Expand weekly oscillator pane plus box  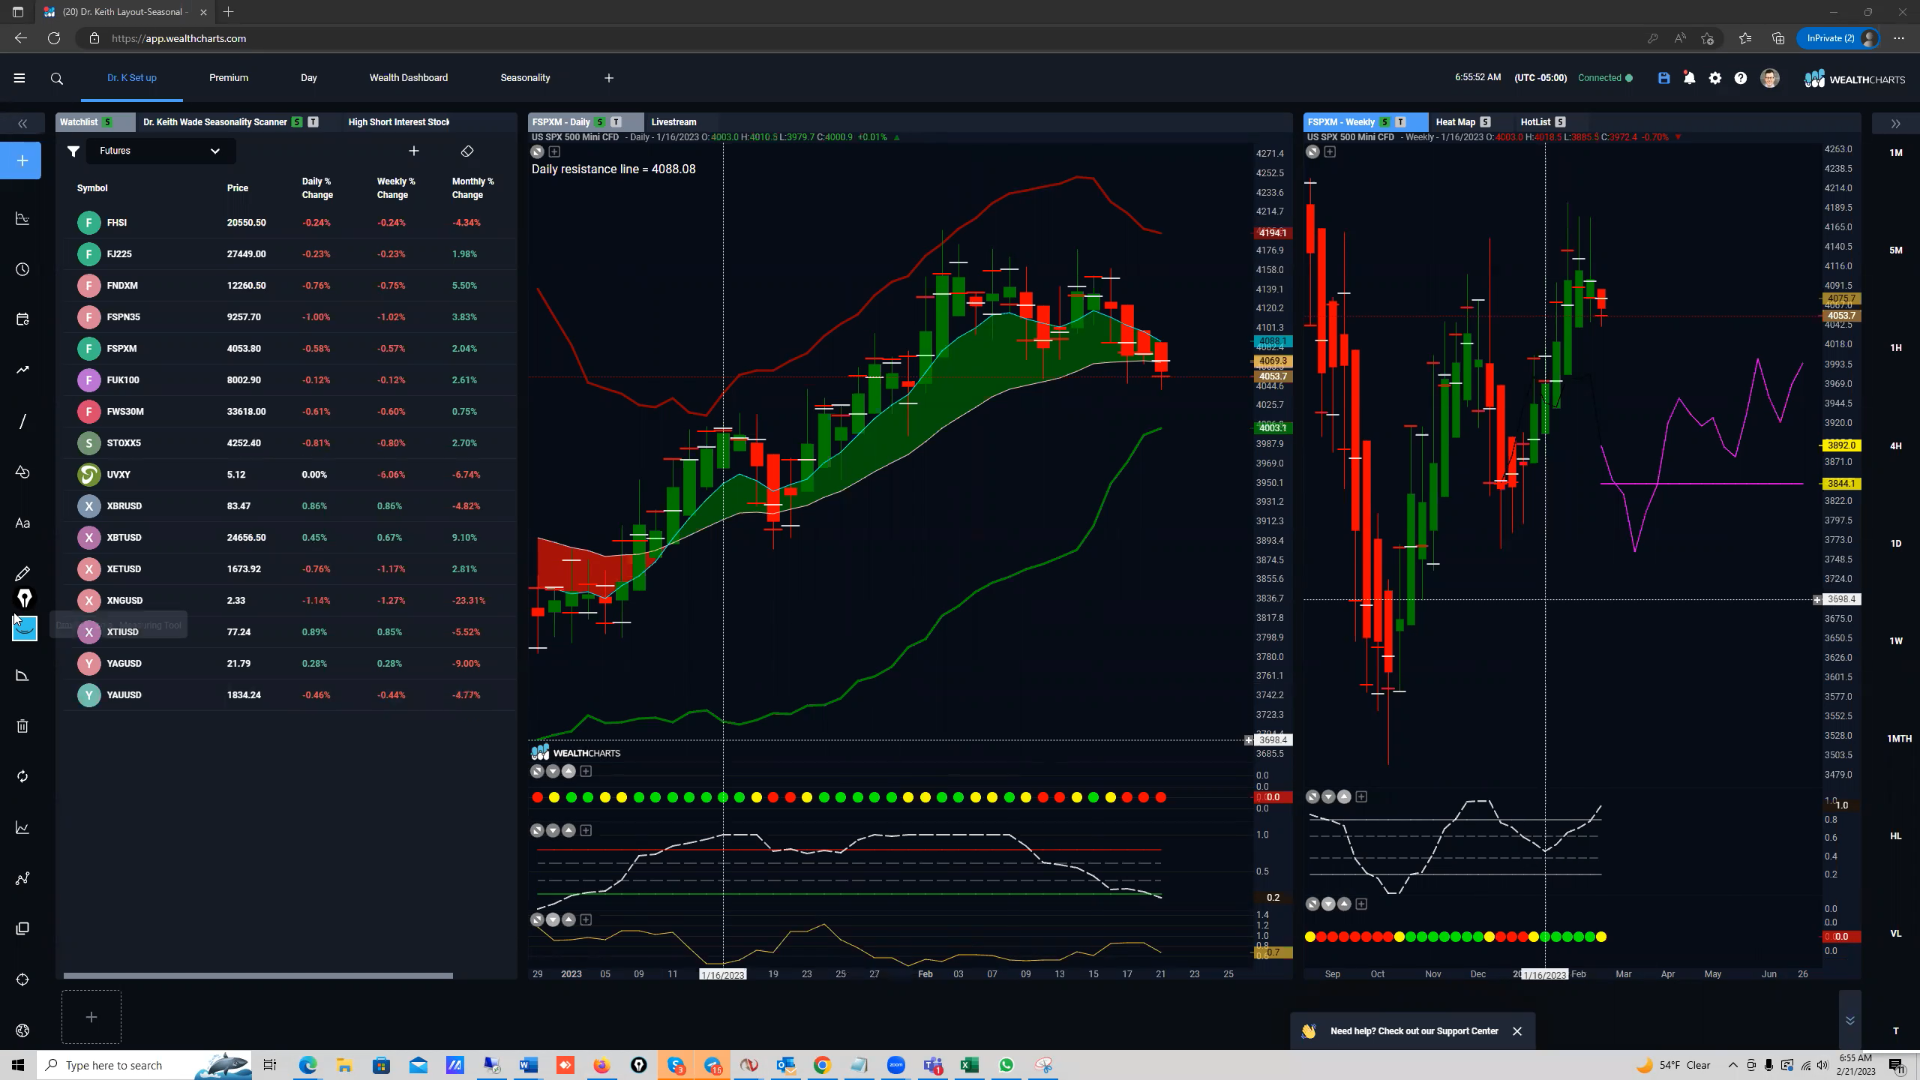(1361, 797)
